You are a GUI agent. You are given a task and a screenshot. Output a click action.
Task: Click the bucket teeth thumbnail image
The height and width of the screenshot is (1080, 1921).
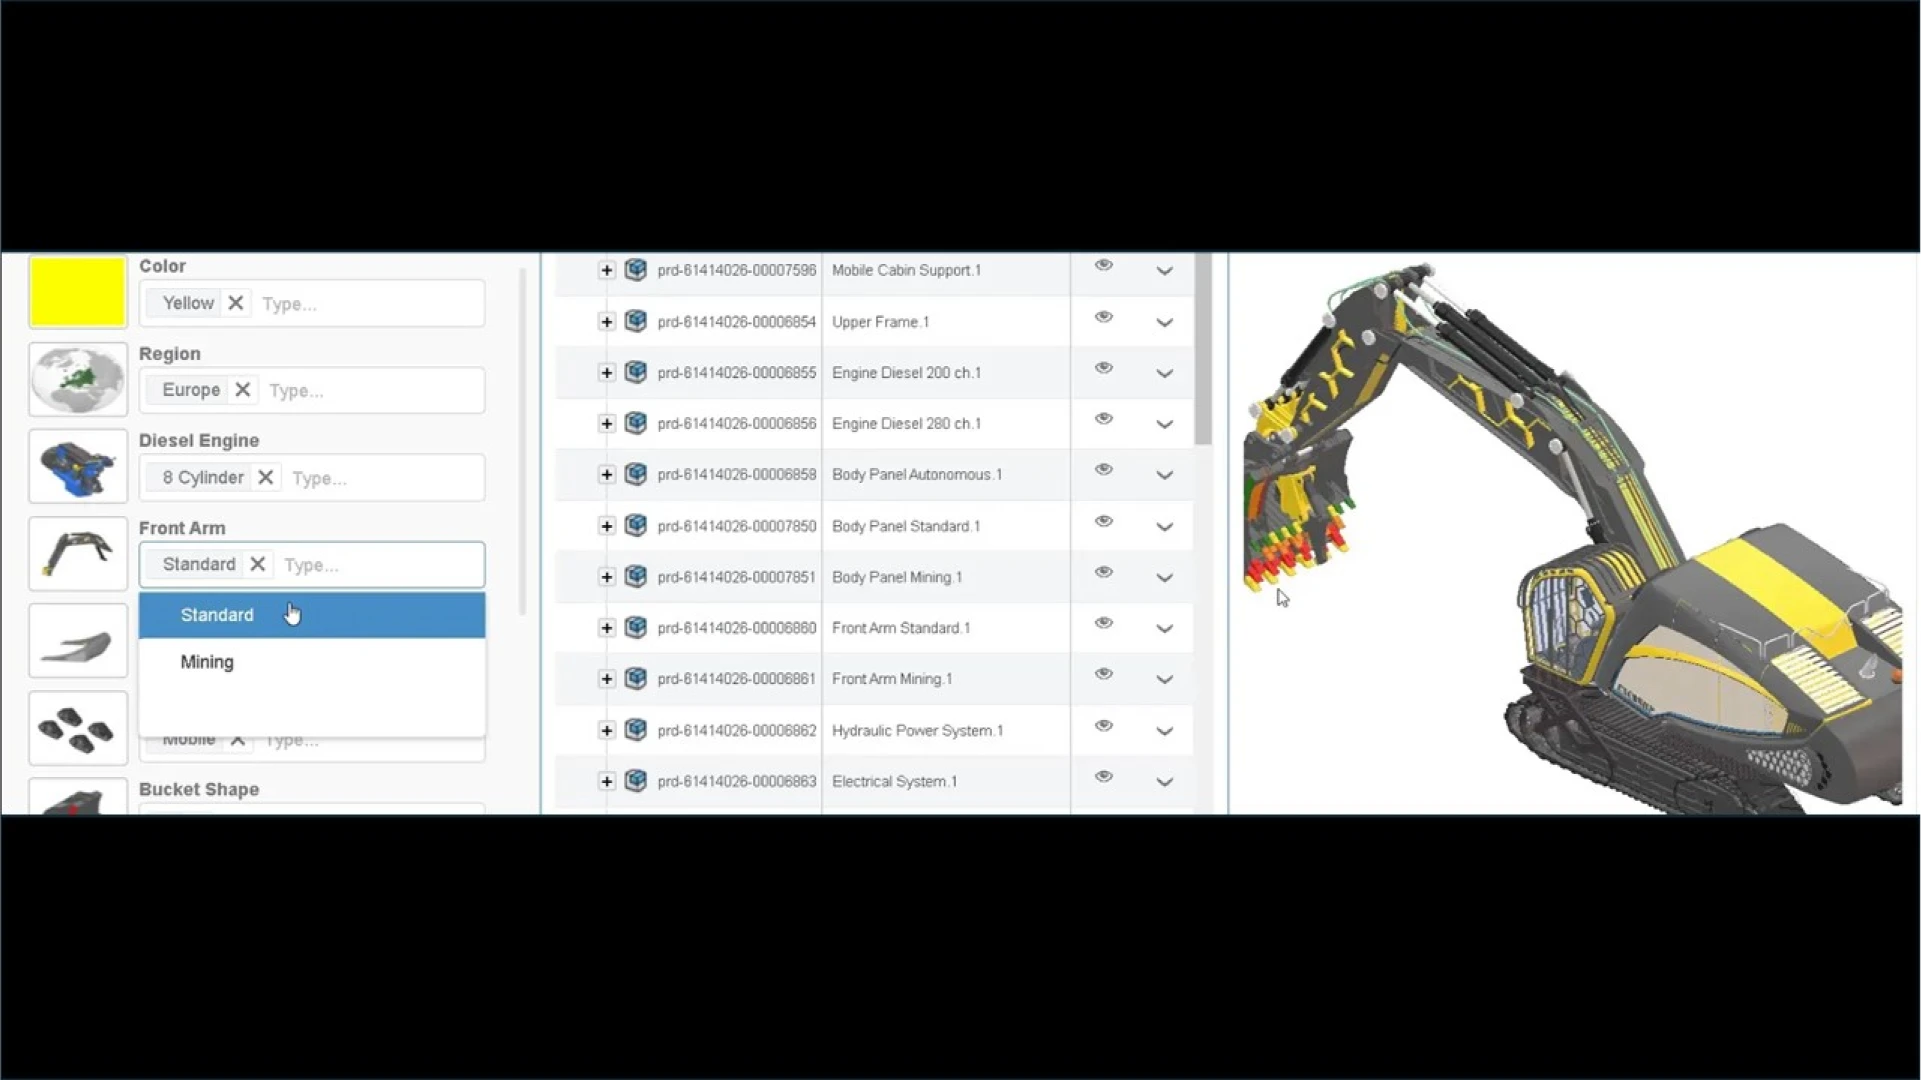pyautogui.click(x=78, y=641)
